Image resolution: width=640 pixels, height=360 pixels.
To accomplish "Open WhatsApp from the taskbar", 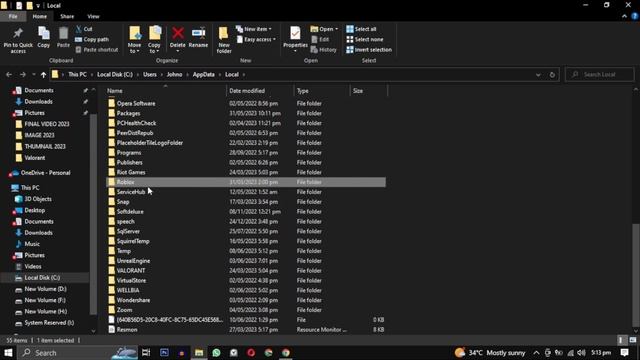I will coord(216,353).
